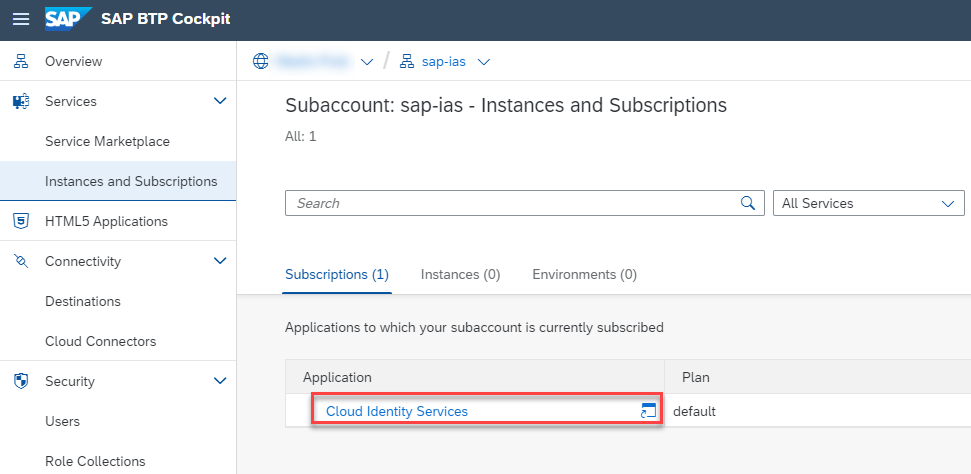Screen dimensions: 971x474
Task: Switch to the Instances (0) tab
Action: (x=460, y=274)
